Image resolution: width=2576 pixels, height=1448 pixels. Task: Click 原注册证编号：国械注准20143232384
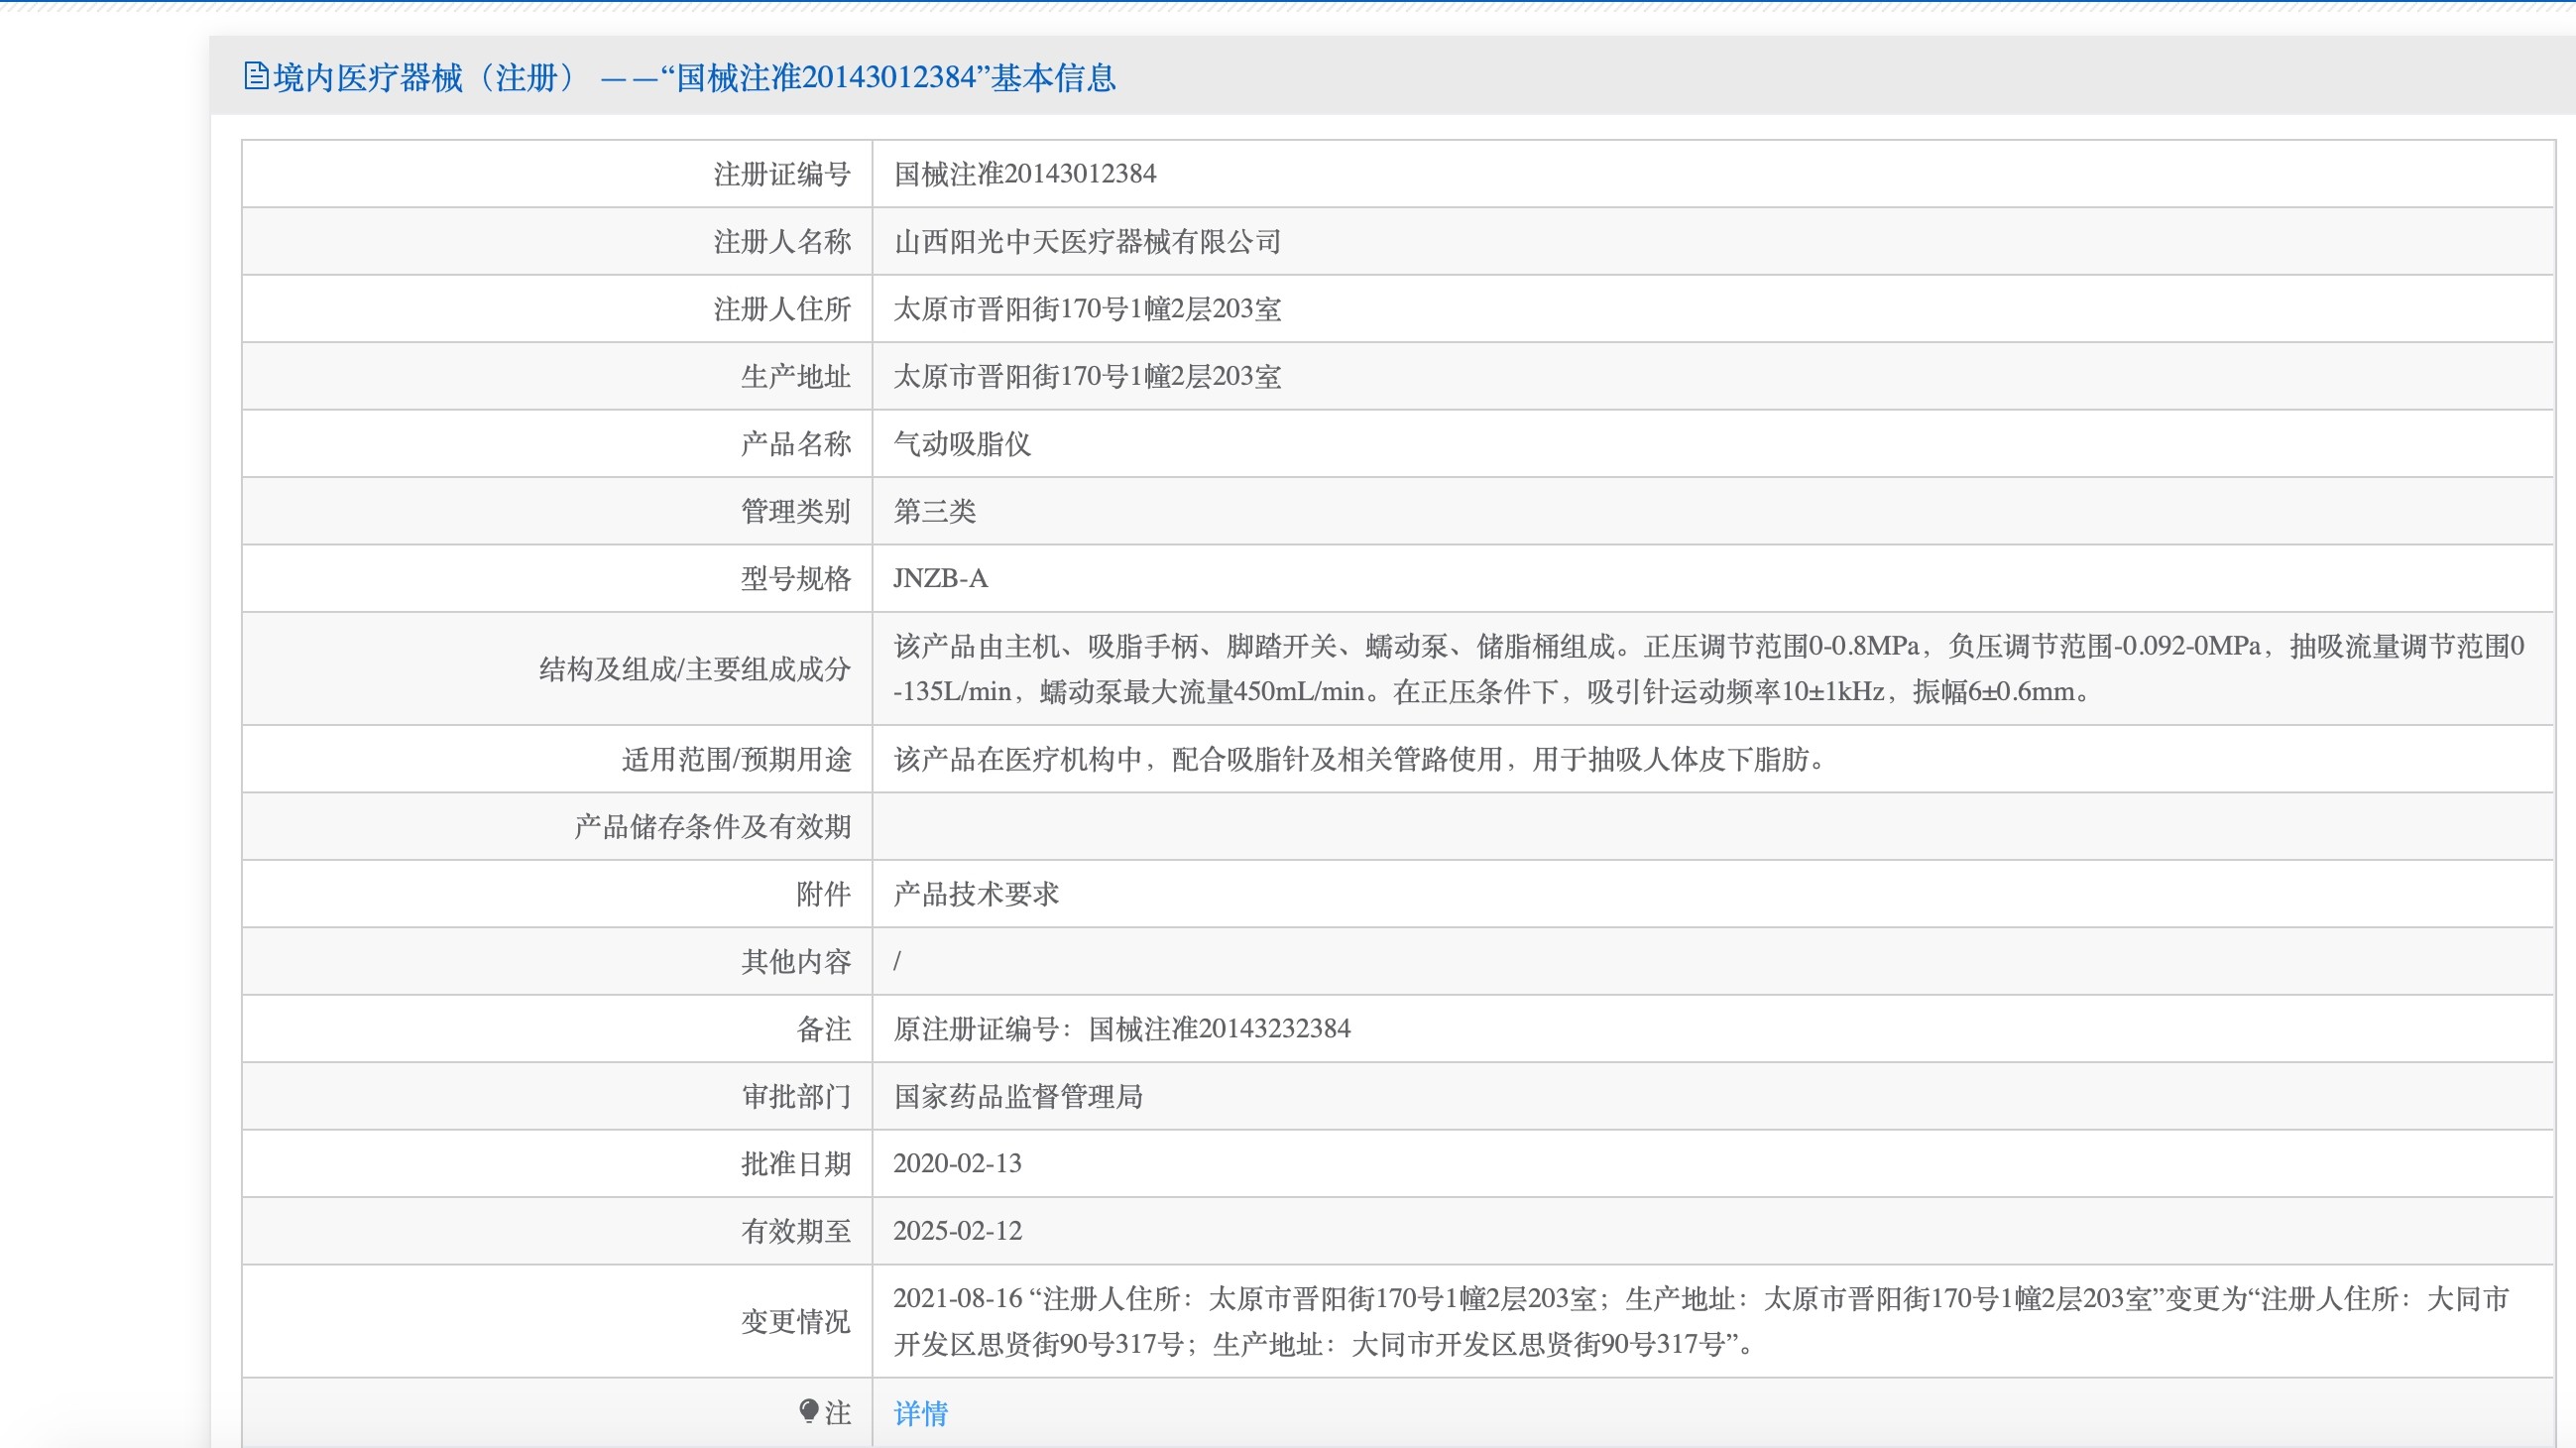(1121, 1029)
